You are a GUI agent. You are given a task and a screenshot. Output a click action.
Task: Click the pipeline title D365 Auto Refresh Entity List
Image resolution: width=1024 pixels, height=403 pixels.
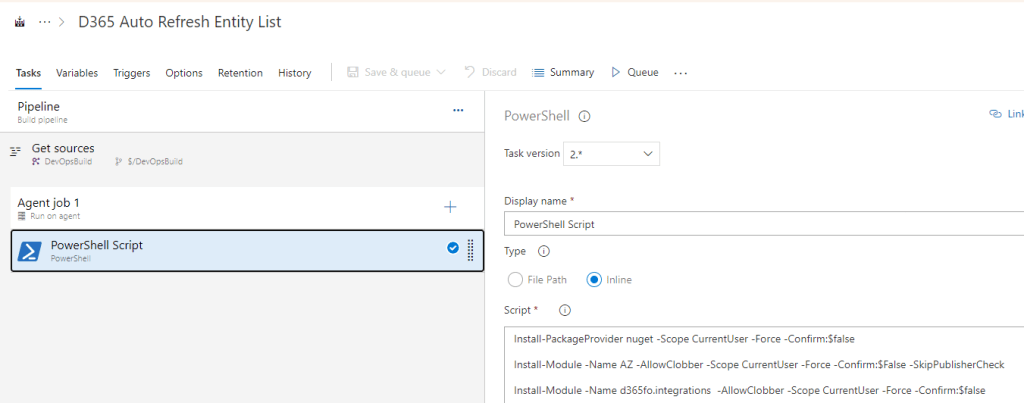pyautogui.click(x=180, y=22)
